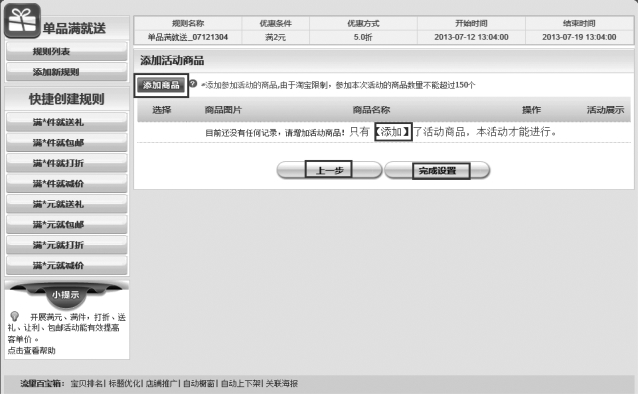
Task: Select quick rule 满*件就送礼
Action: [x=67, y=122]
